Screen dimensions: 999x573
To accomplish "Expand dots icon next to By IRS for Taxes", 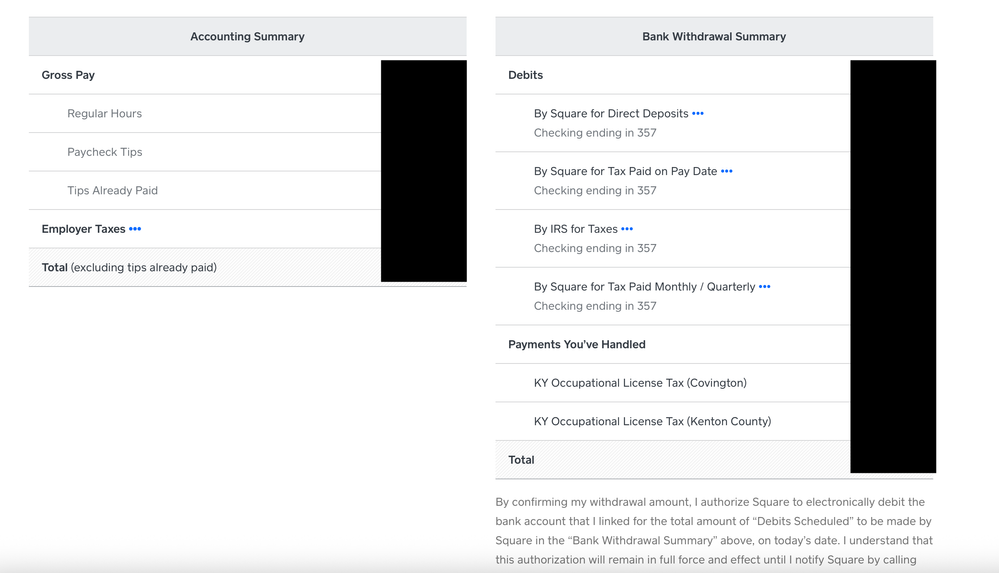I will coord(627,229).
